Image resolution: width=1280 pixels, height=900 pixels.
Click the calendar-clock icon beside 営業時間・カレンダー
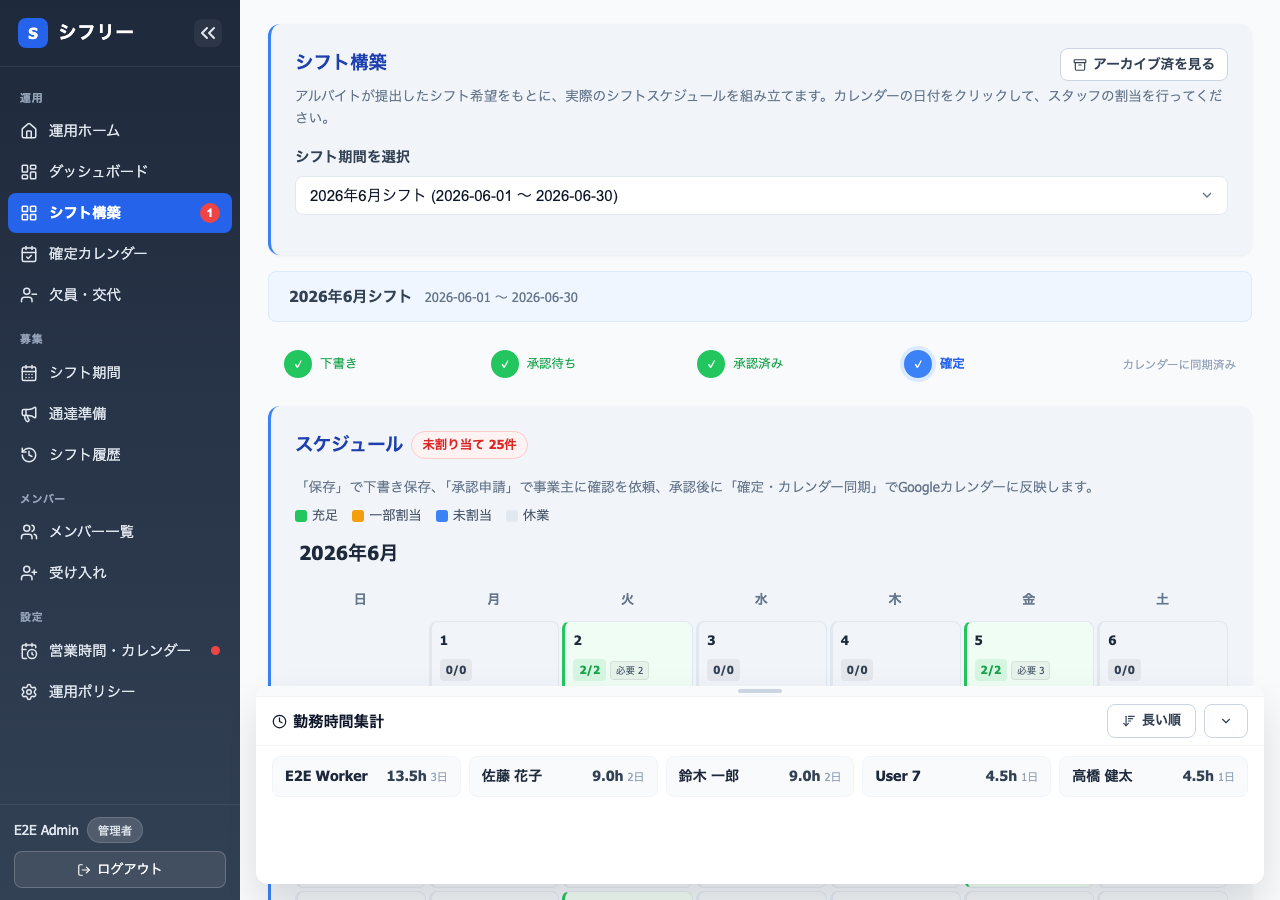(29, 651)
